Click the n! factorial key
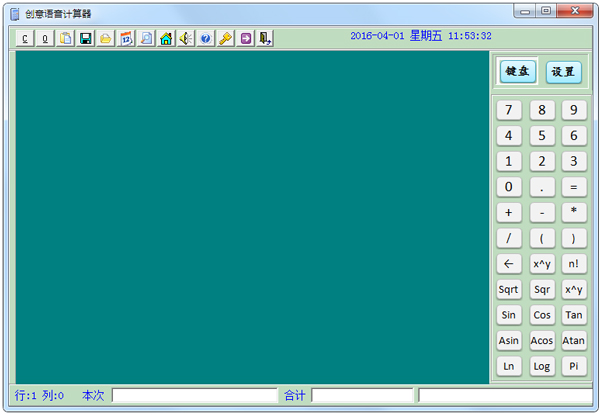600x415 pixels. [574, 264]
